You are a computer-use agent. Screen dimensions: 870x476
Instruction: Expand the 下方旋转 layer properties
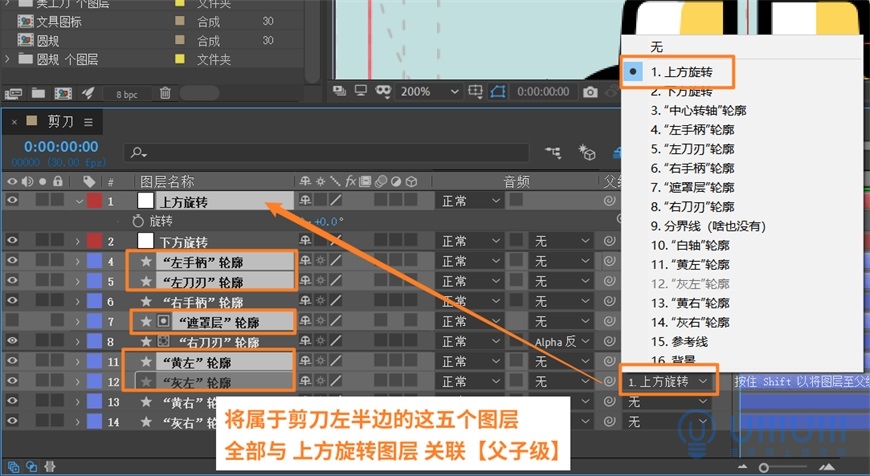(x=78, y=241)
